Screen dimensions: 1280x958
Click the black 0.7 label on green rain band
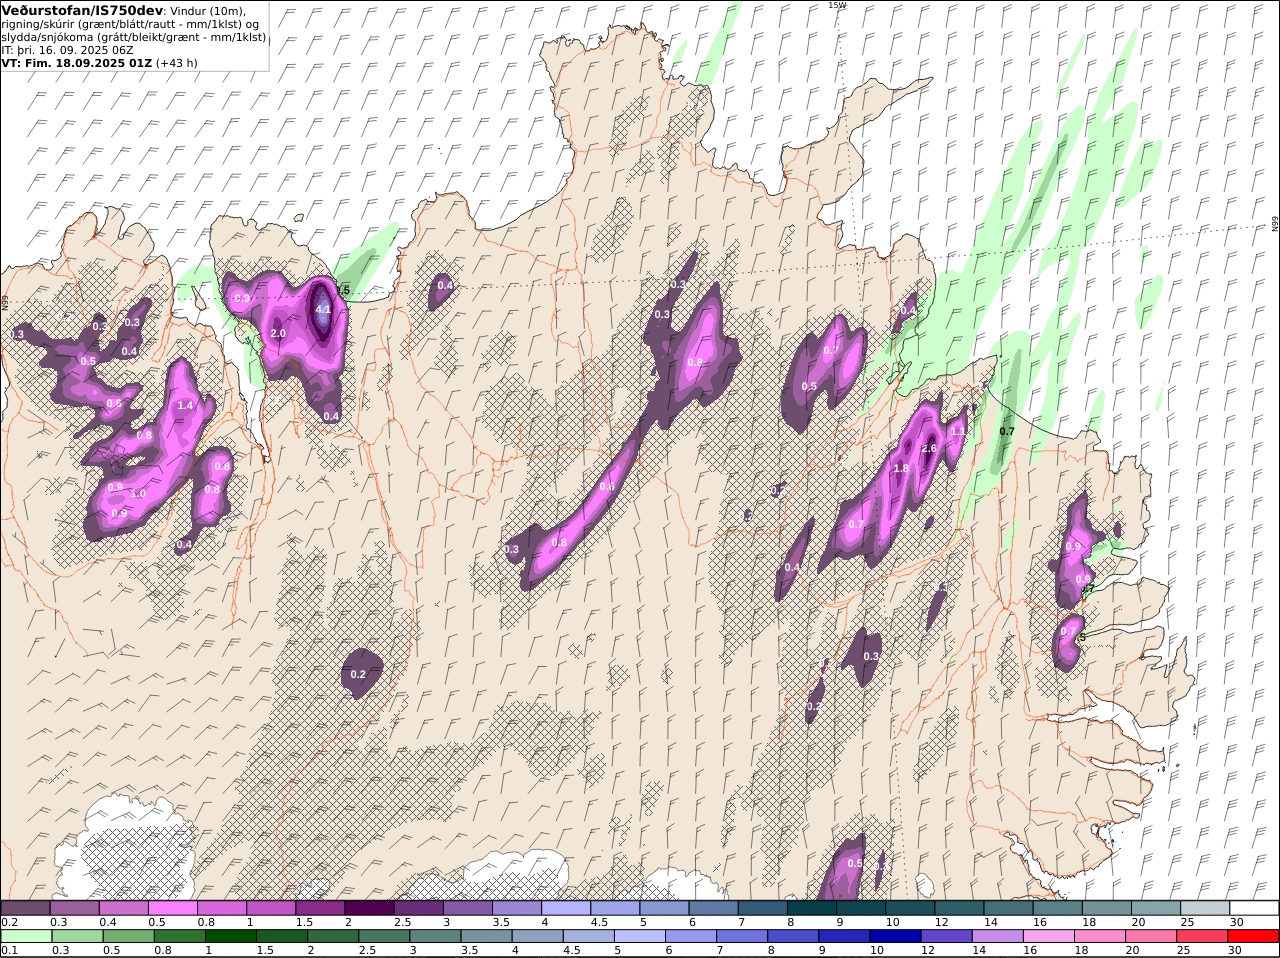click(1007, 431)
